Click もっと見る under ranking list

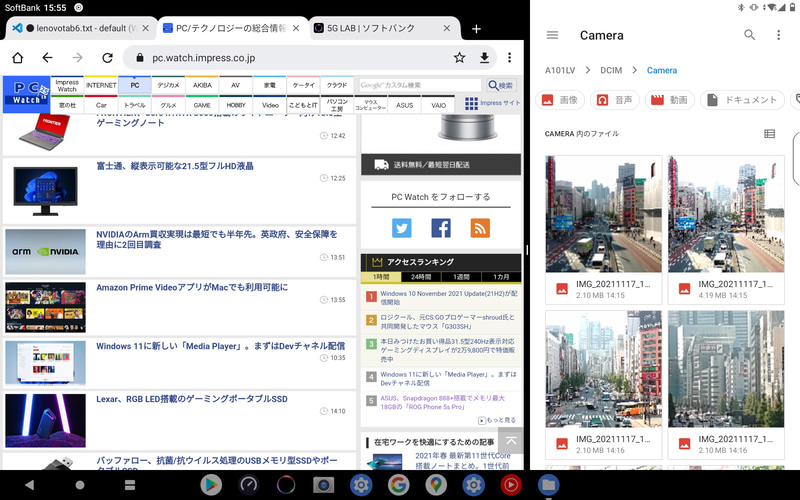(x=497, y=420)
